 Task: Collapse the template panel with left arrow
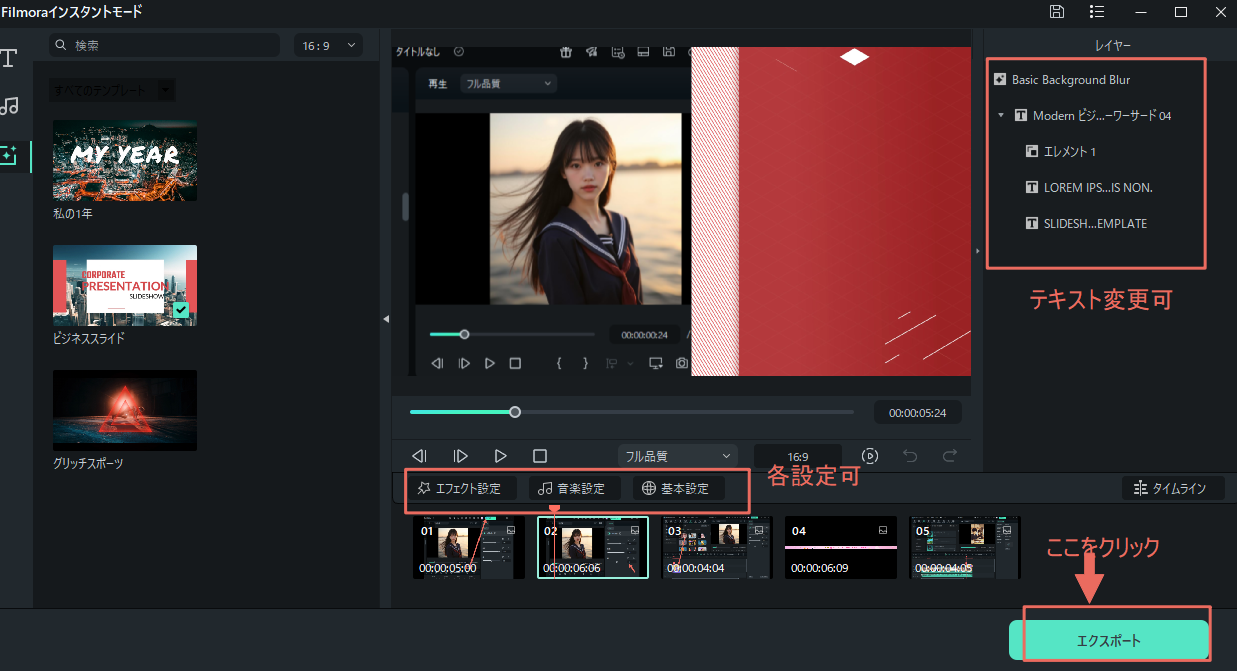coord(386,319)
